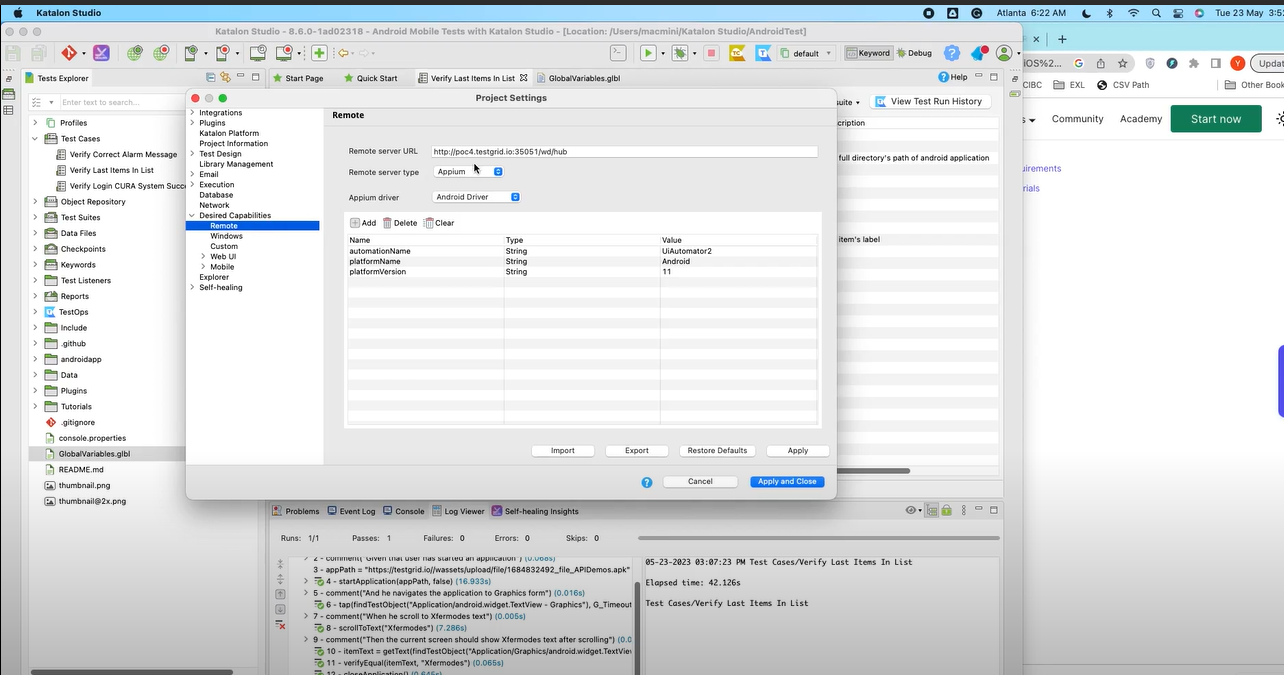1284x675 pixels.
Task: Click the Spy Web globe icon
Action: pos(134,53)
